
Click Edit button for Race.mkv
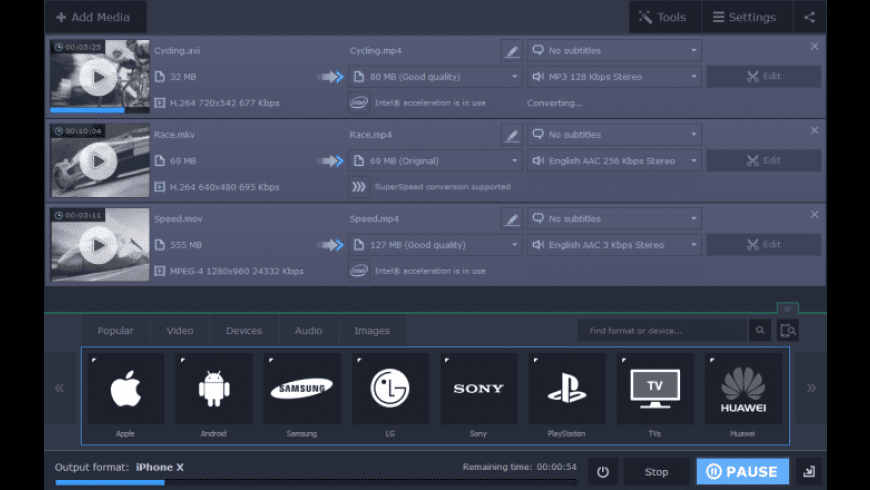pos(763,161)
